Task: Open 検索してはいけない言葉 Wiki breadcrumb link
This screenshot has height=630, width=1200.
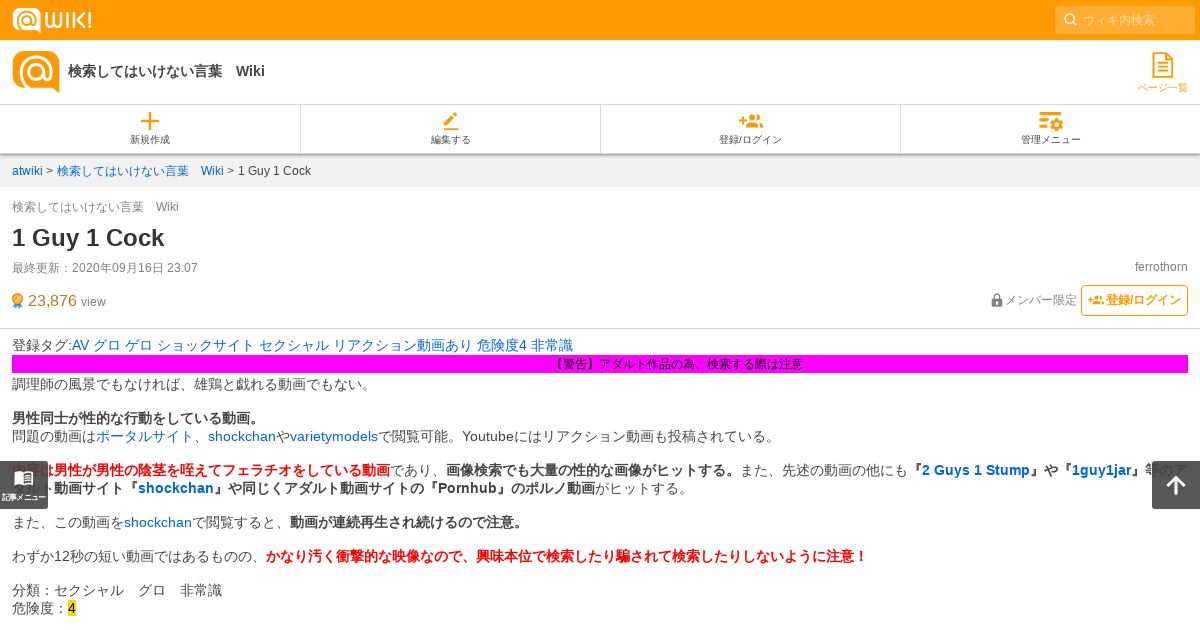Action: pos(140,171)
